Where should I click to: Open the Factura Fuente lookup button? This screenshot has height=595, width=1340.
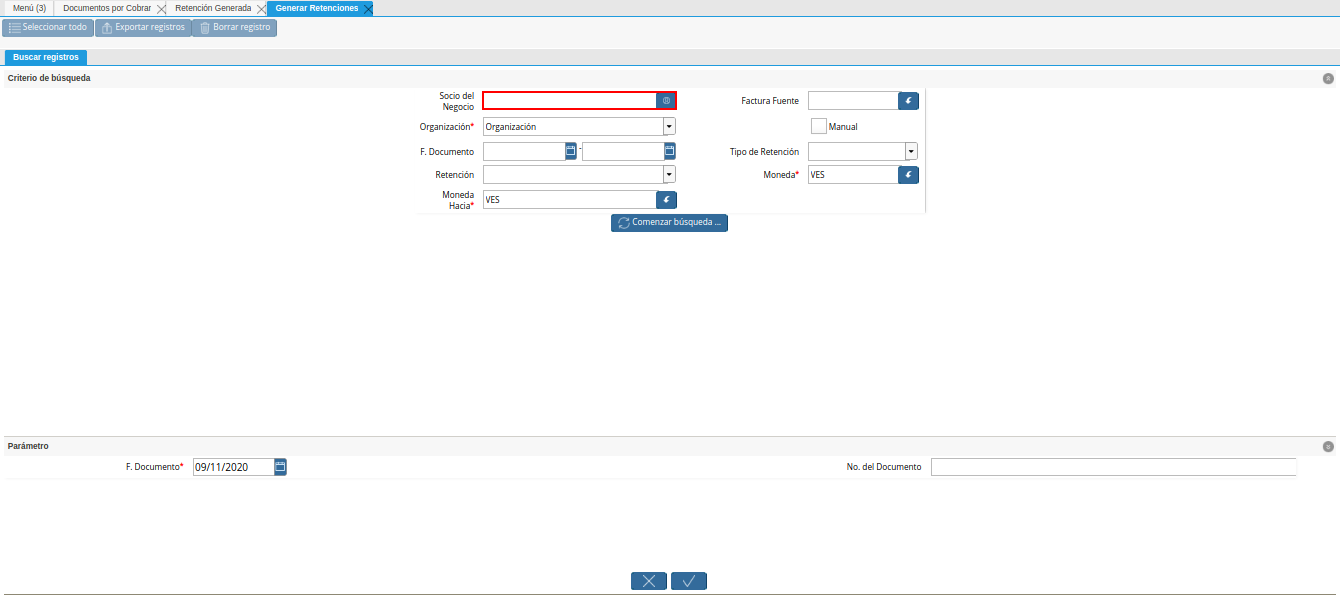[908, 101]
